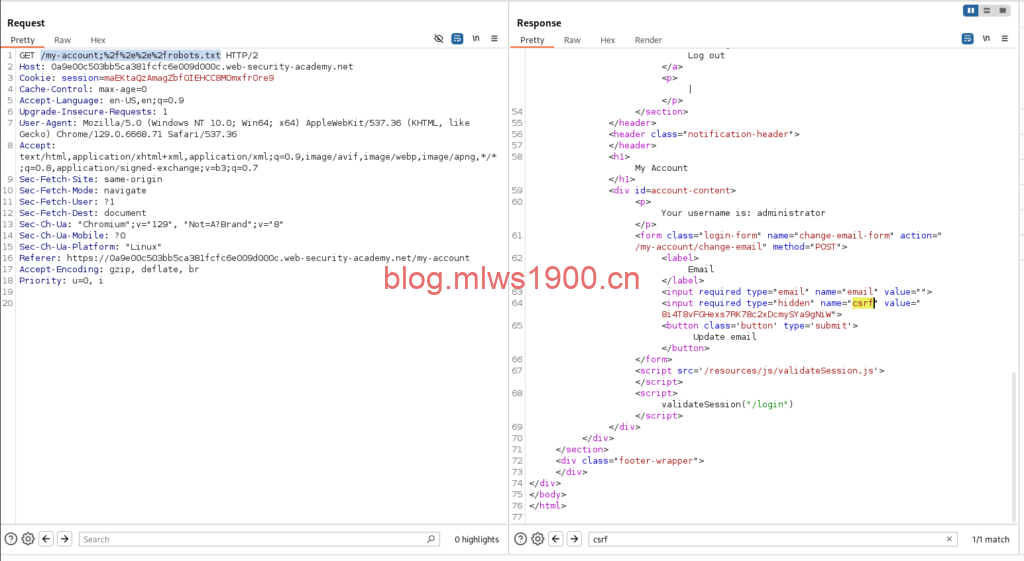The height and width of the screenshot is (561, 1024).
Task: Click the Upgrade-Insecure-Requests: 1 line
Action: point(93,112)
